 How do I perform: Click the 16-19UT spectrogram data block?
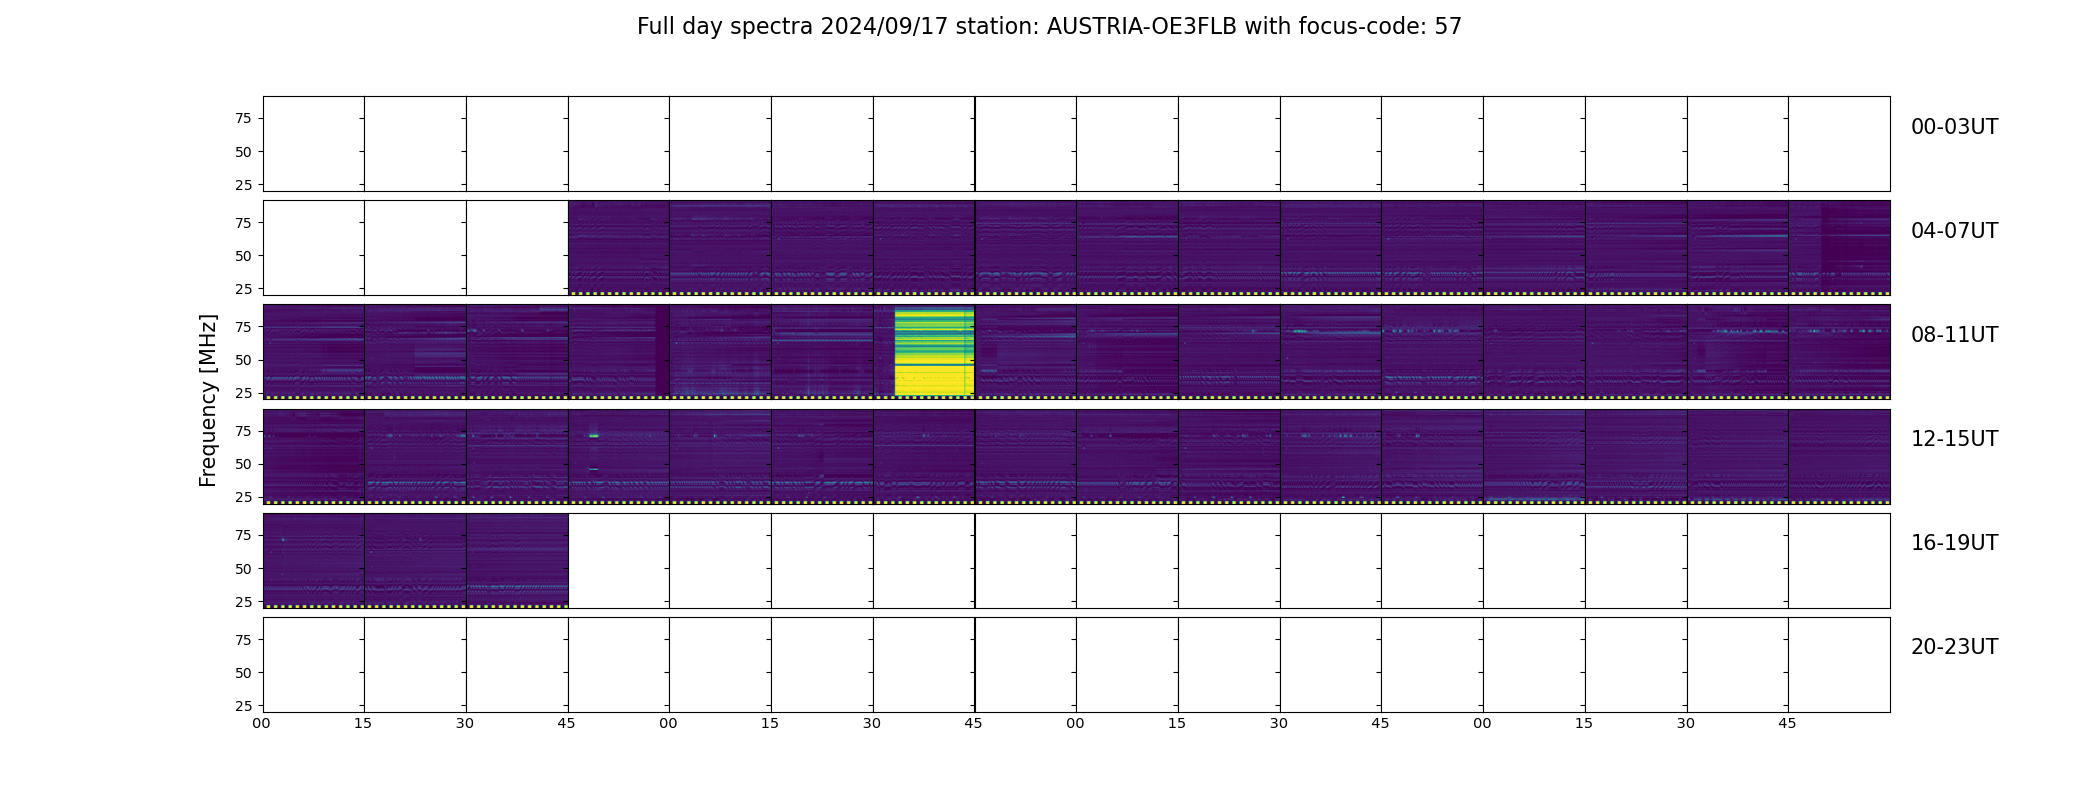click(415, 560)
